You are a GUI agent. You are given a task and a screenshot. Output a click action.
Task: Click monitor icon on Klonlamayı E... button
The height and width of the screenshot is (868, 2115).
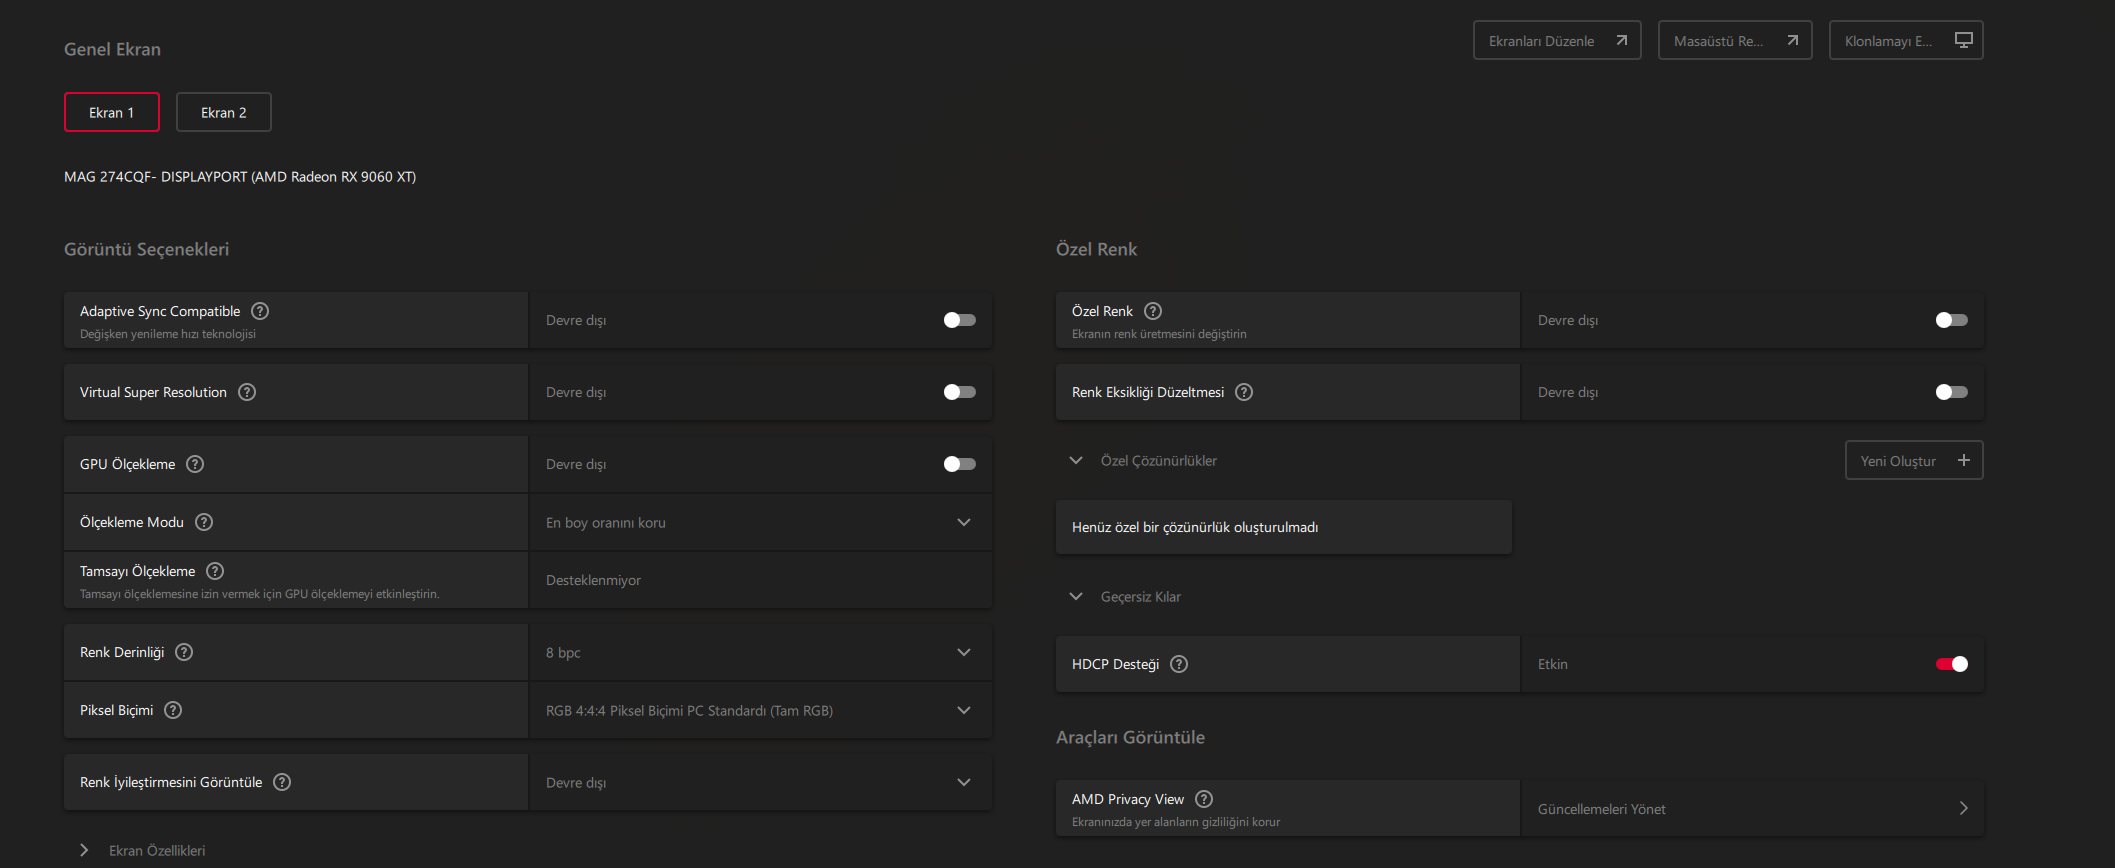[x=1964, y=40]
